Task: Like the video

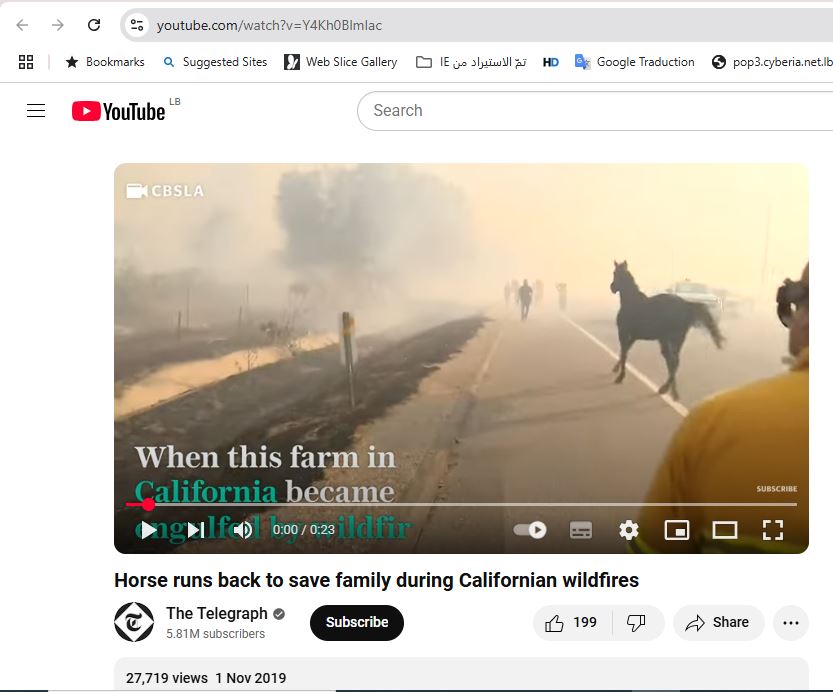Action: point(570,622)
